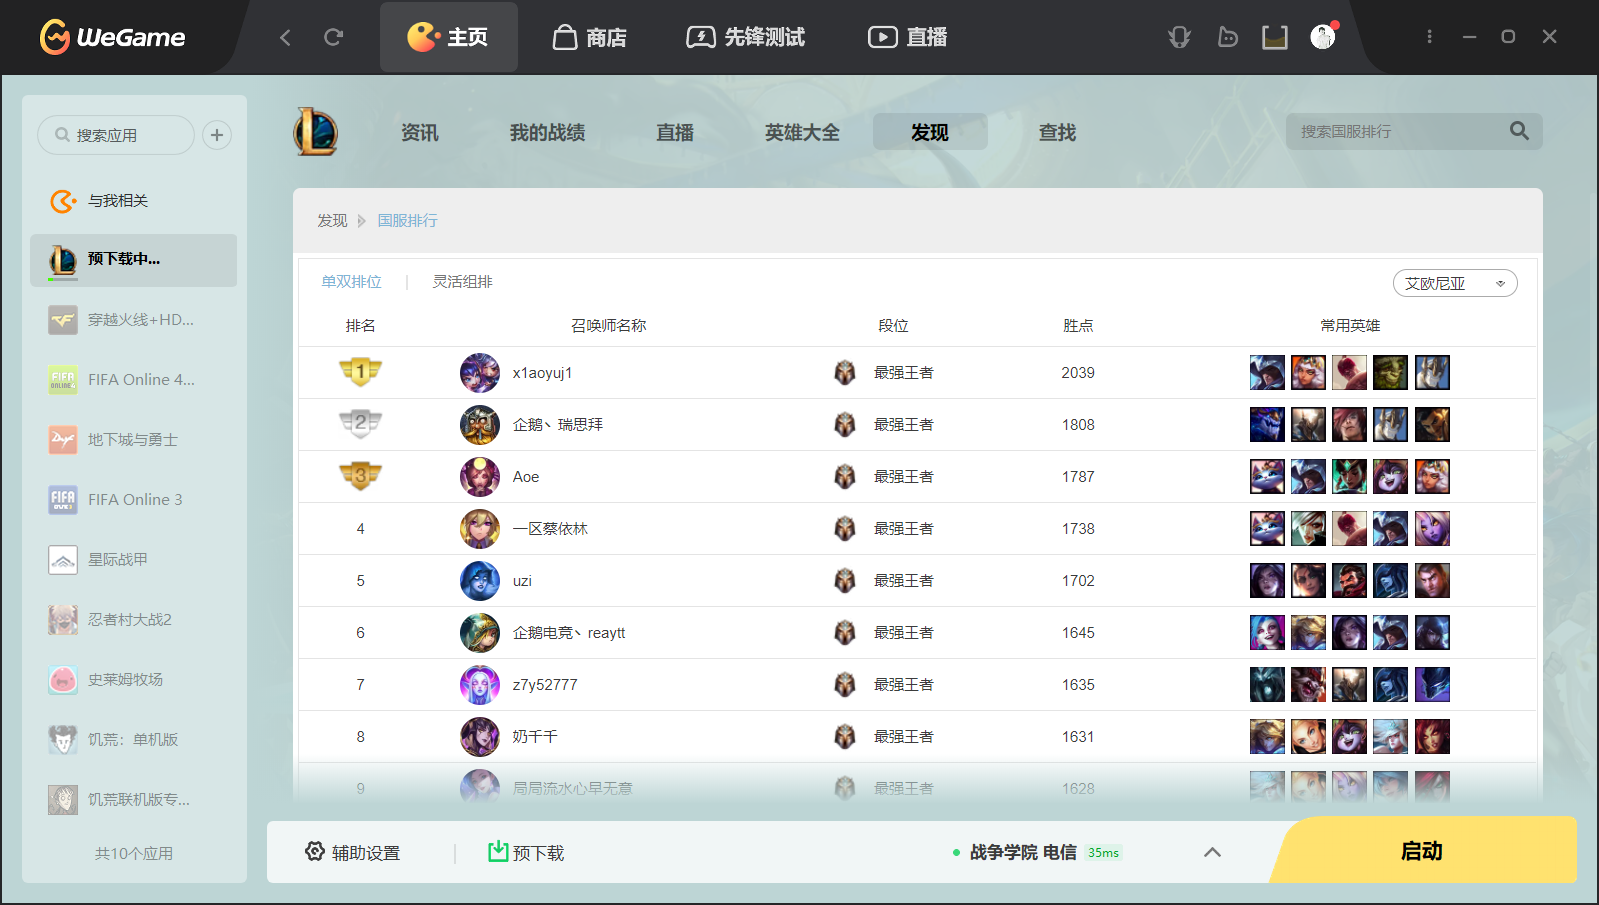
Task: Click the rank 1 gold medal badge
Action: point(361,372)
